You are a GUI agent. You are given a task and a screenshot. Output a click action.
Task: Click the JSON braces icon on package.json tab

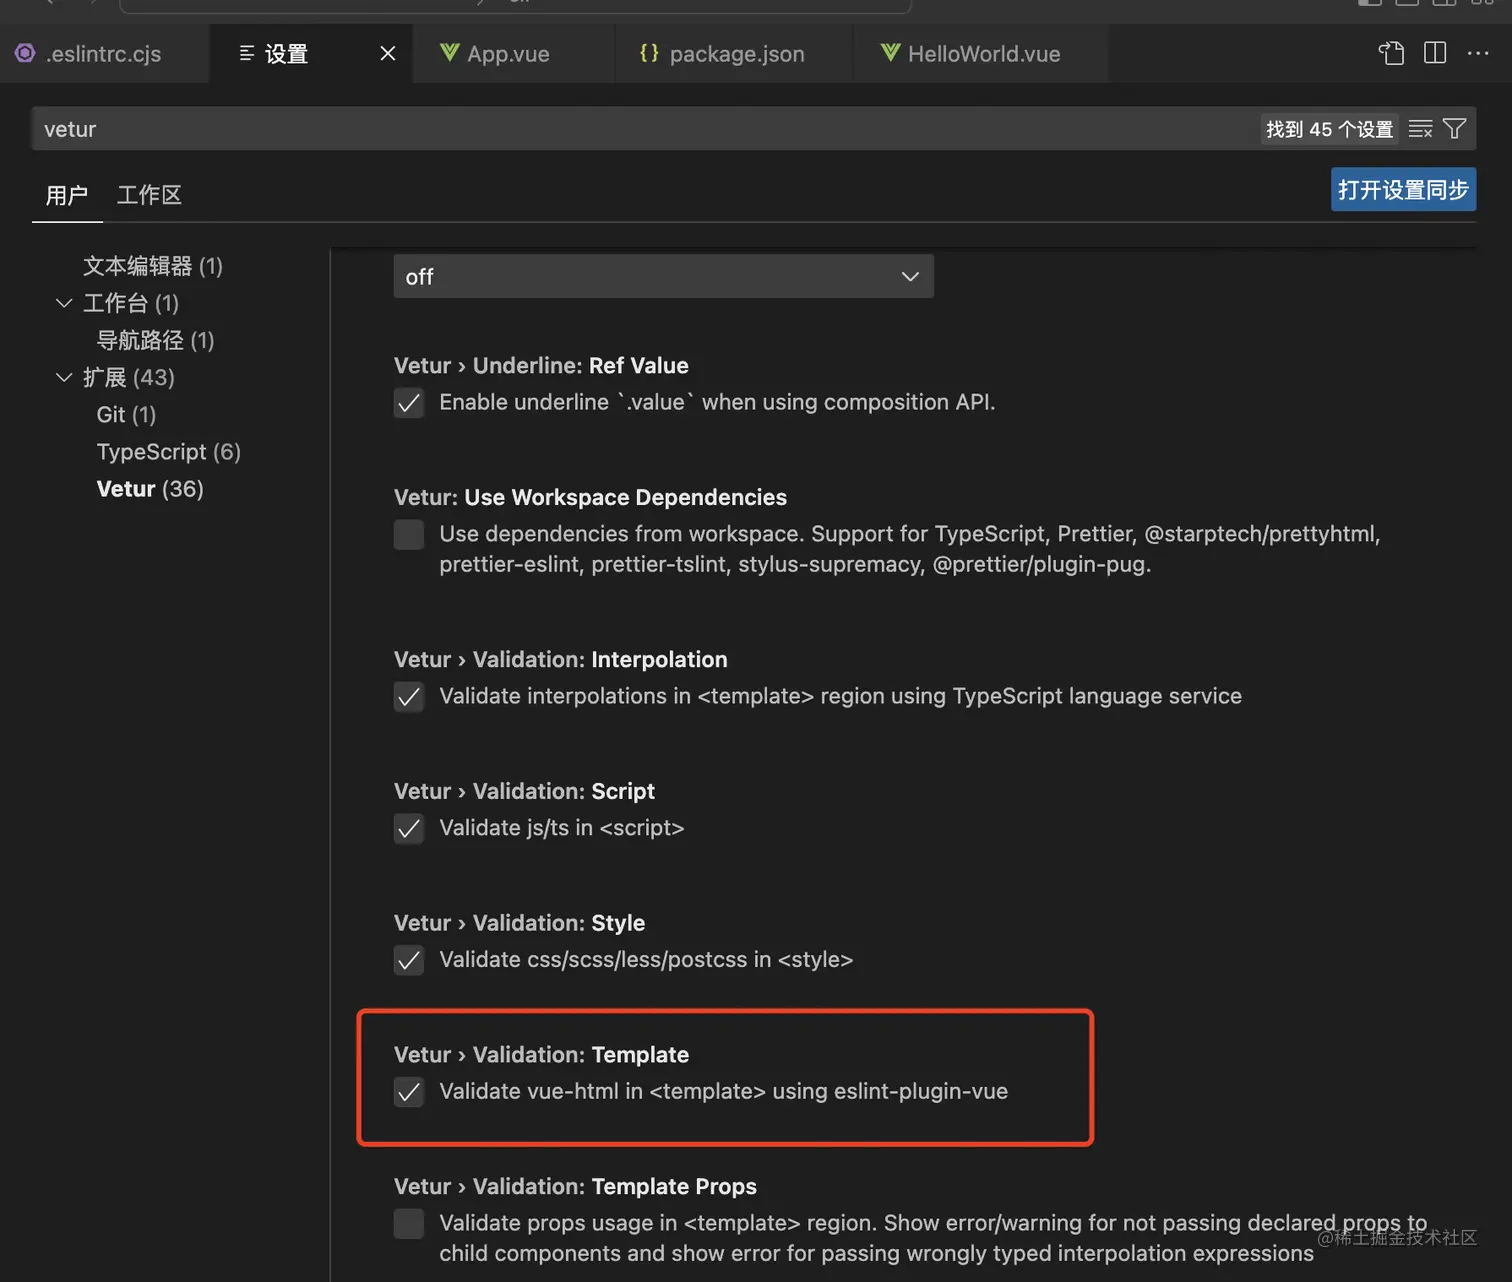pos(649,52)
